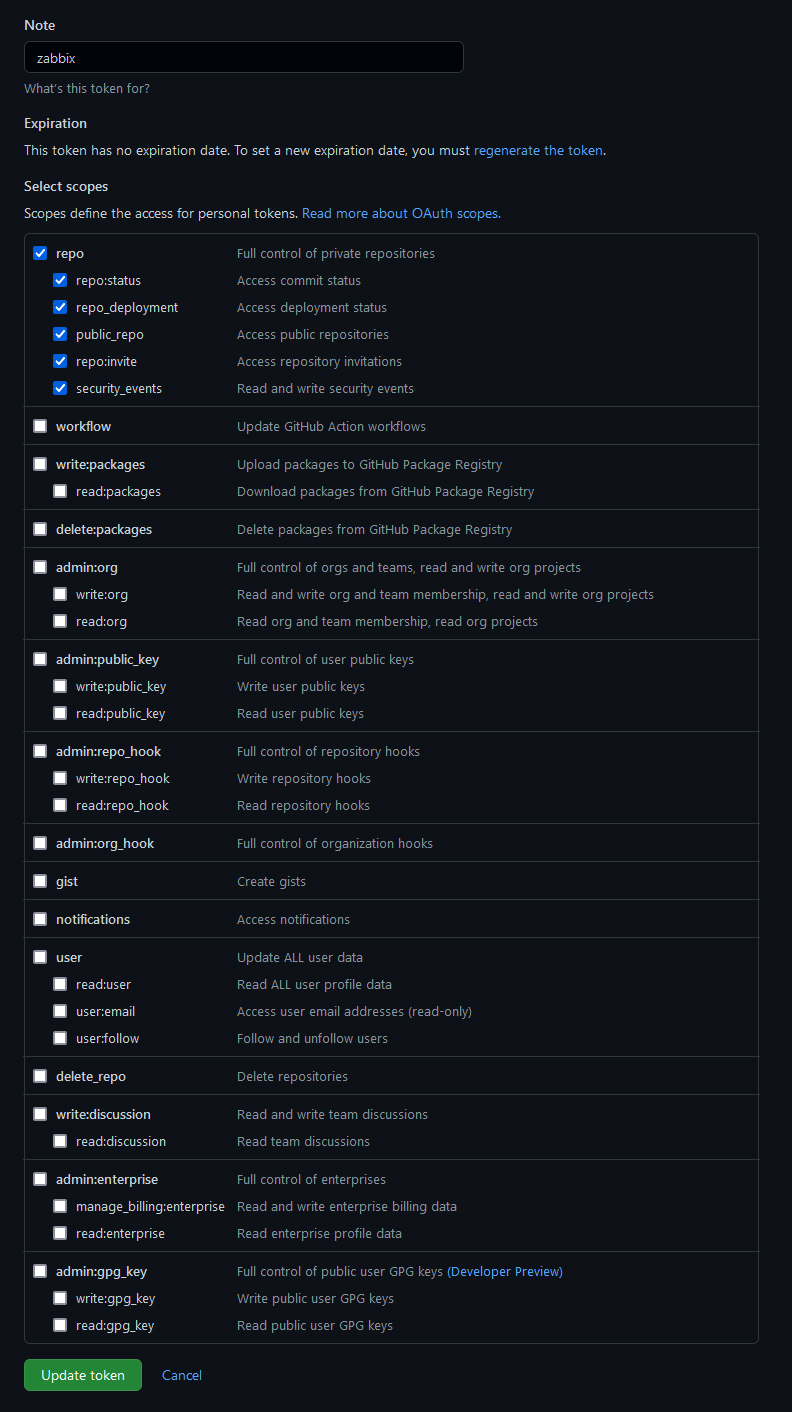Enable the delete:packages scope
Image resolution: width=792 pixels, height=1412 pixels.
click(x=40, y=530)
